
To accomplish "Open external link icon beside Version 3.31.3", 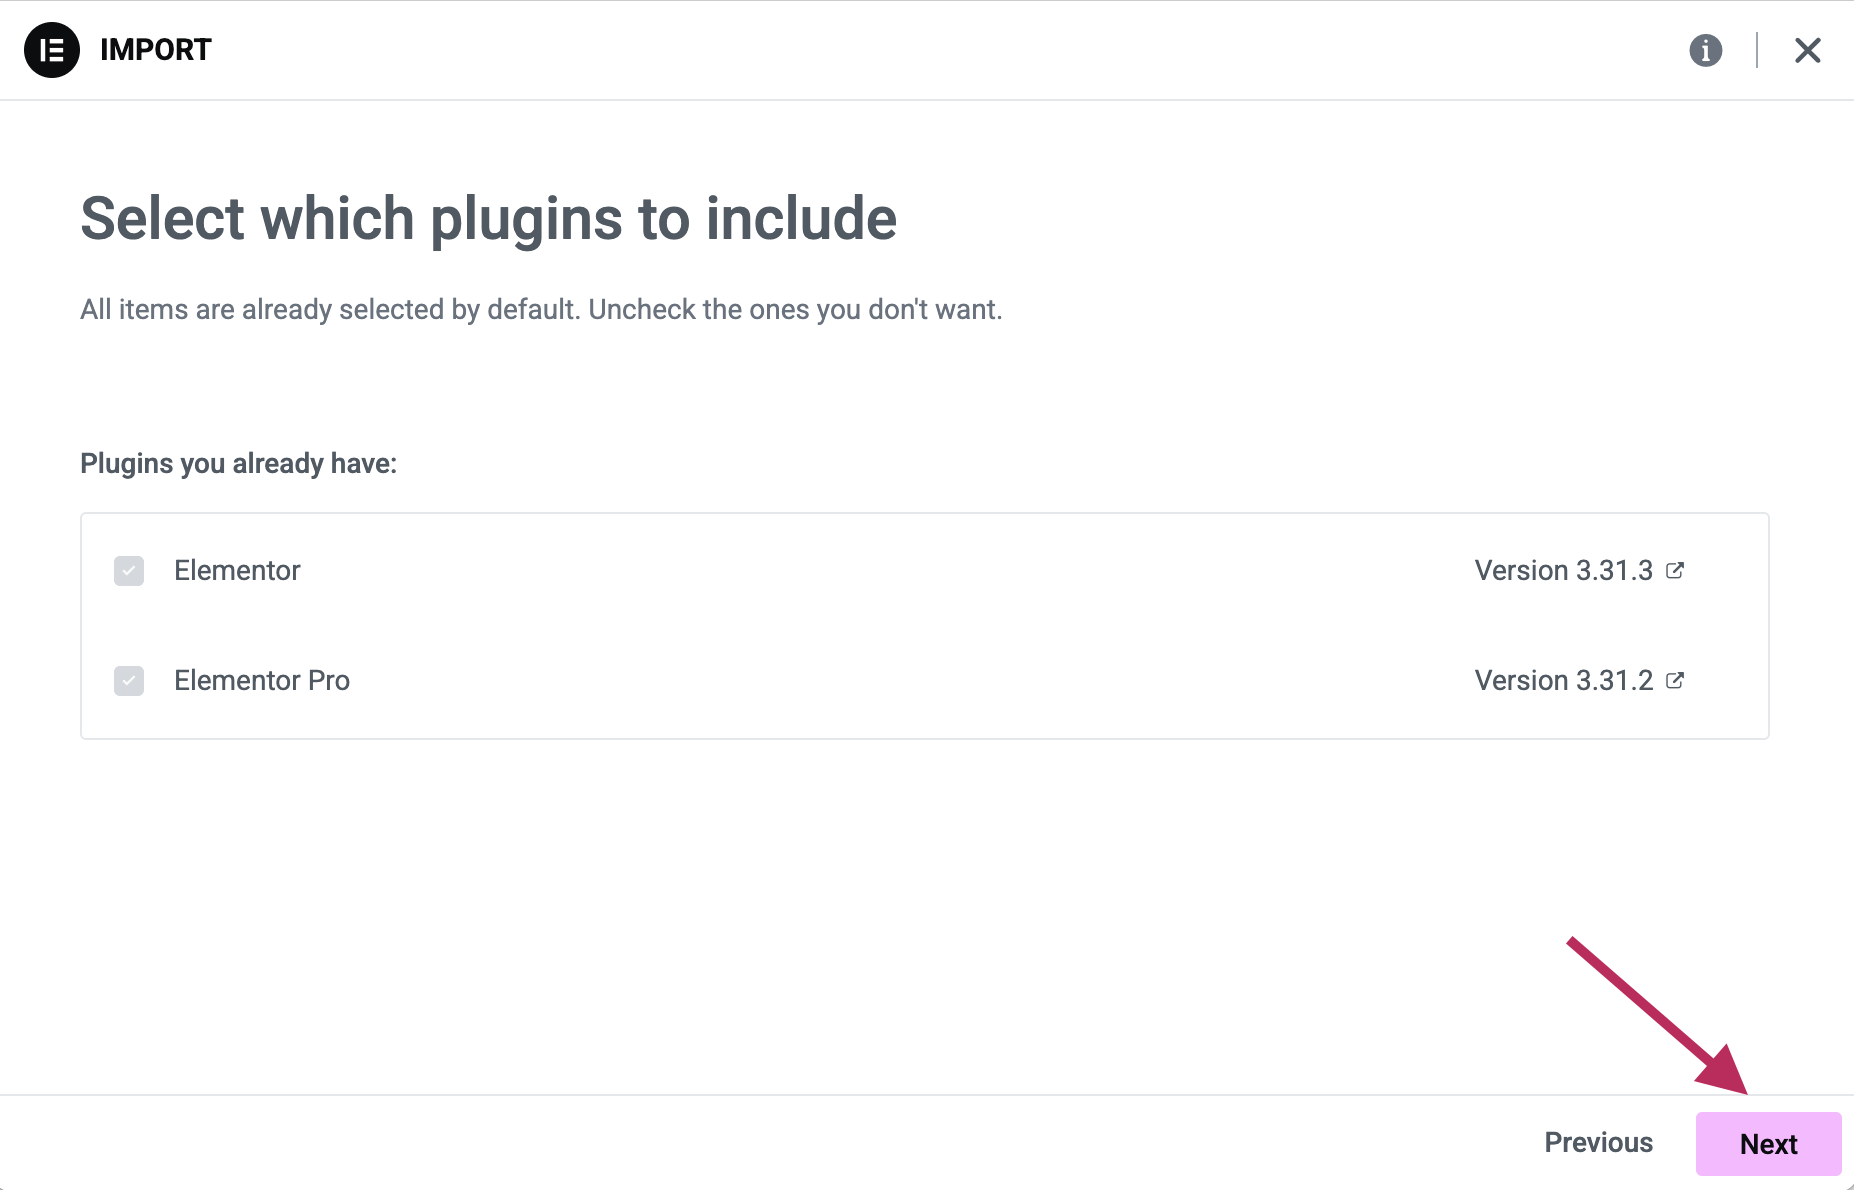I will (x=1675, y=570).
